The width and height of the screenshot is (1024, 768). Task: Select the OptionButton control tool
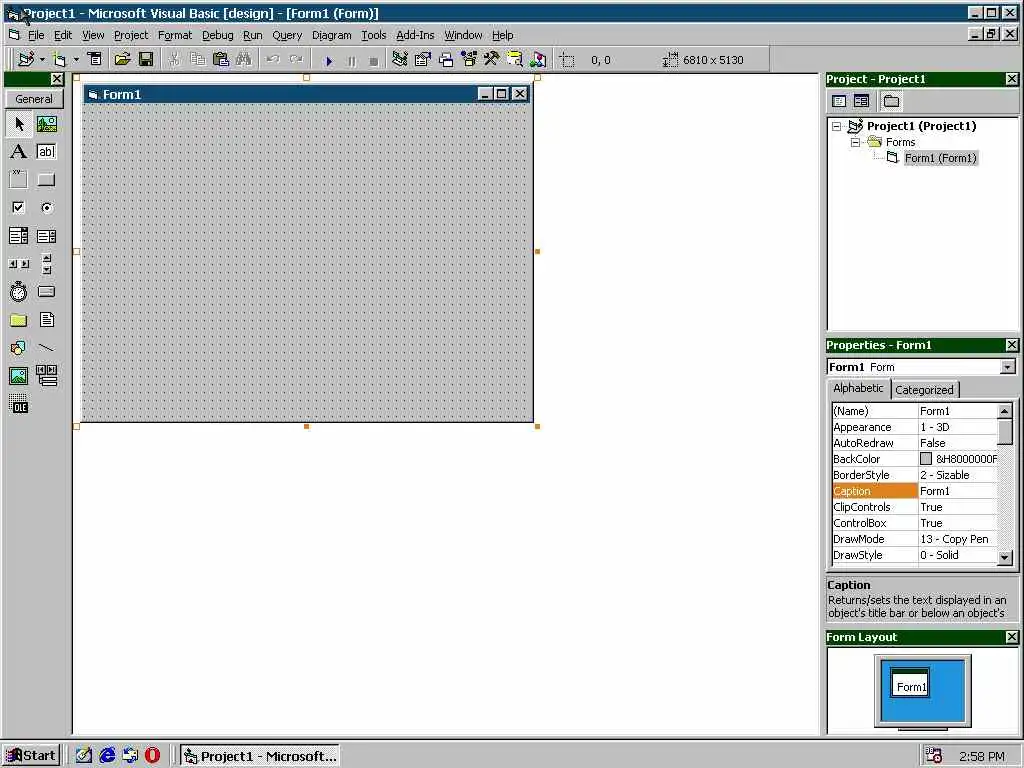point(46,208)
